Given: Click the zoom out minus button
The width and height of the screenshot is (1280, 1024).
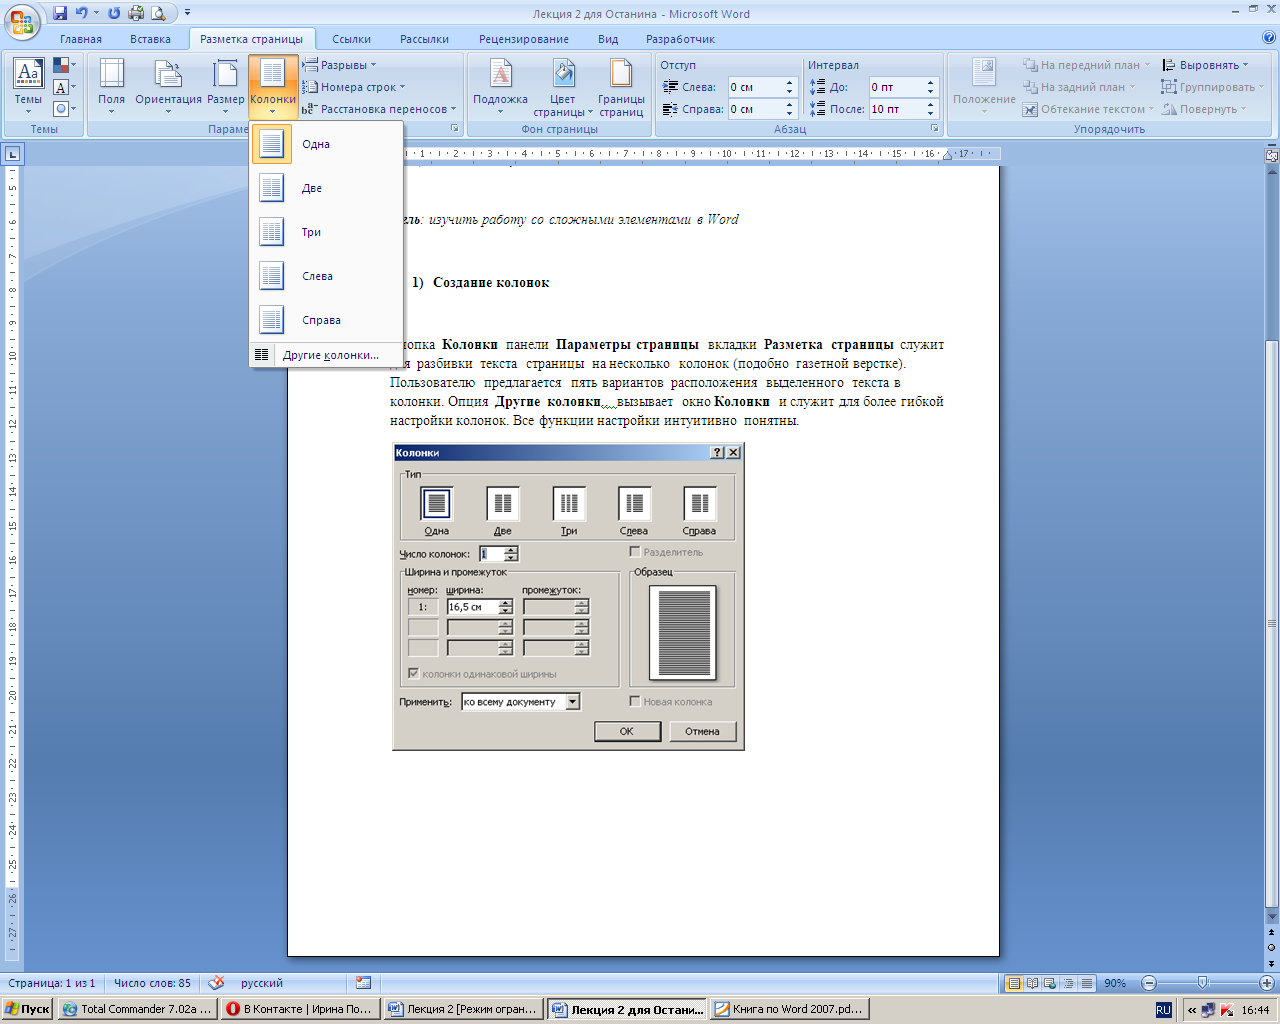Looking at the screenshot, I should (1149, 983).
